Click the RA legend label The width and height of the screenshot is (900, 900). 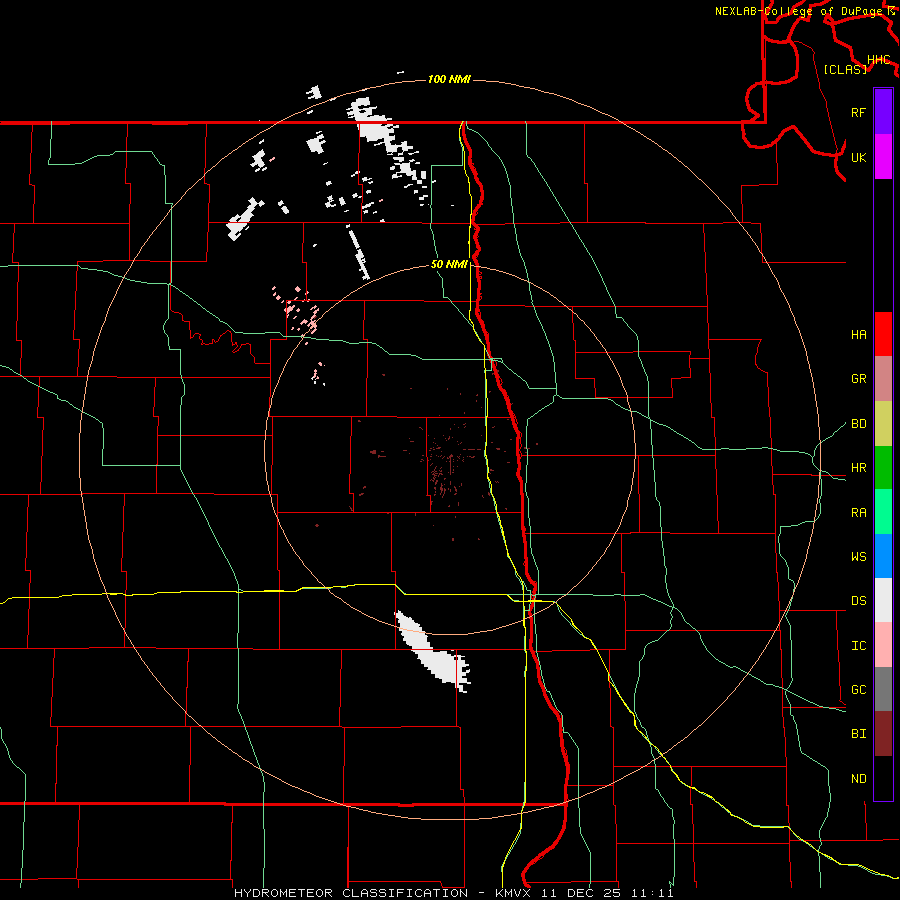tap(858, 513)
